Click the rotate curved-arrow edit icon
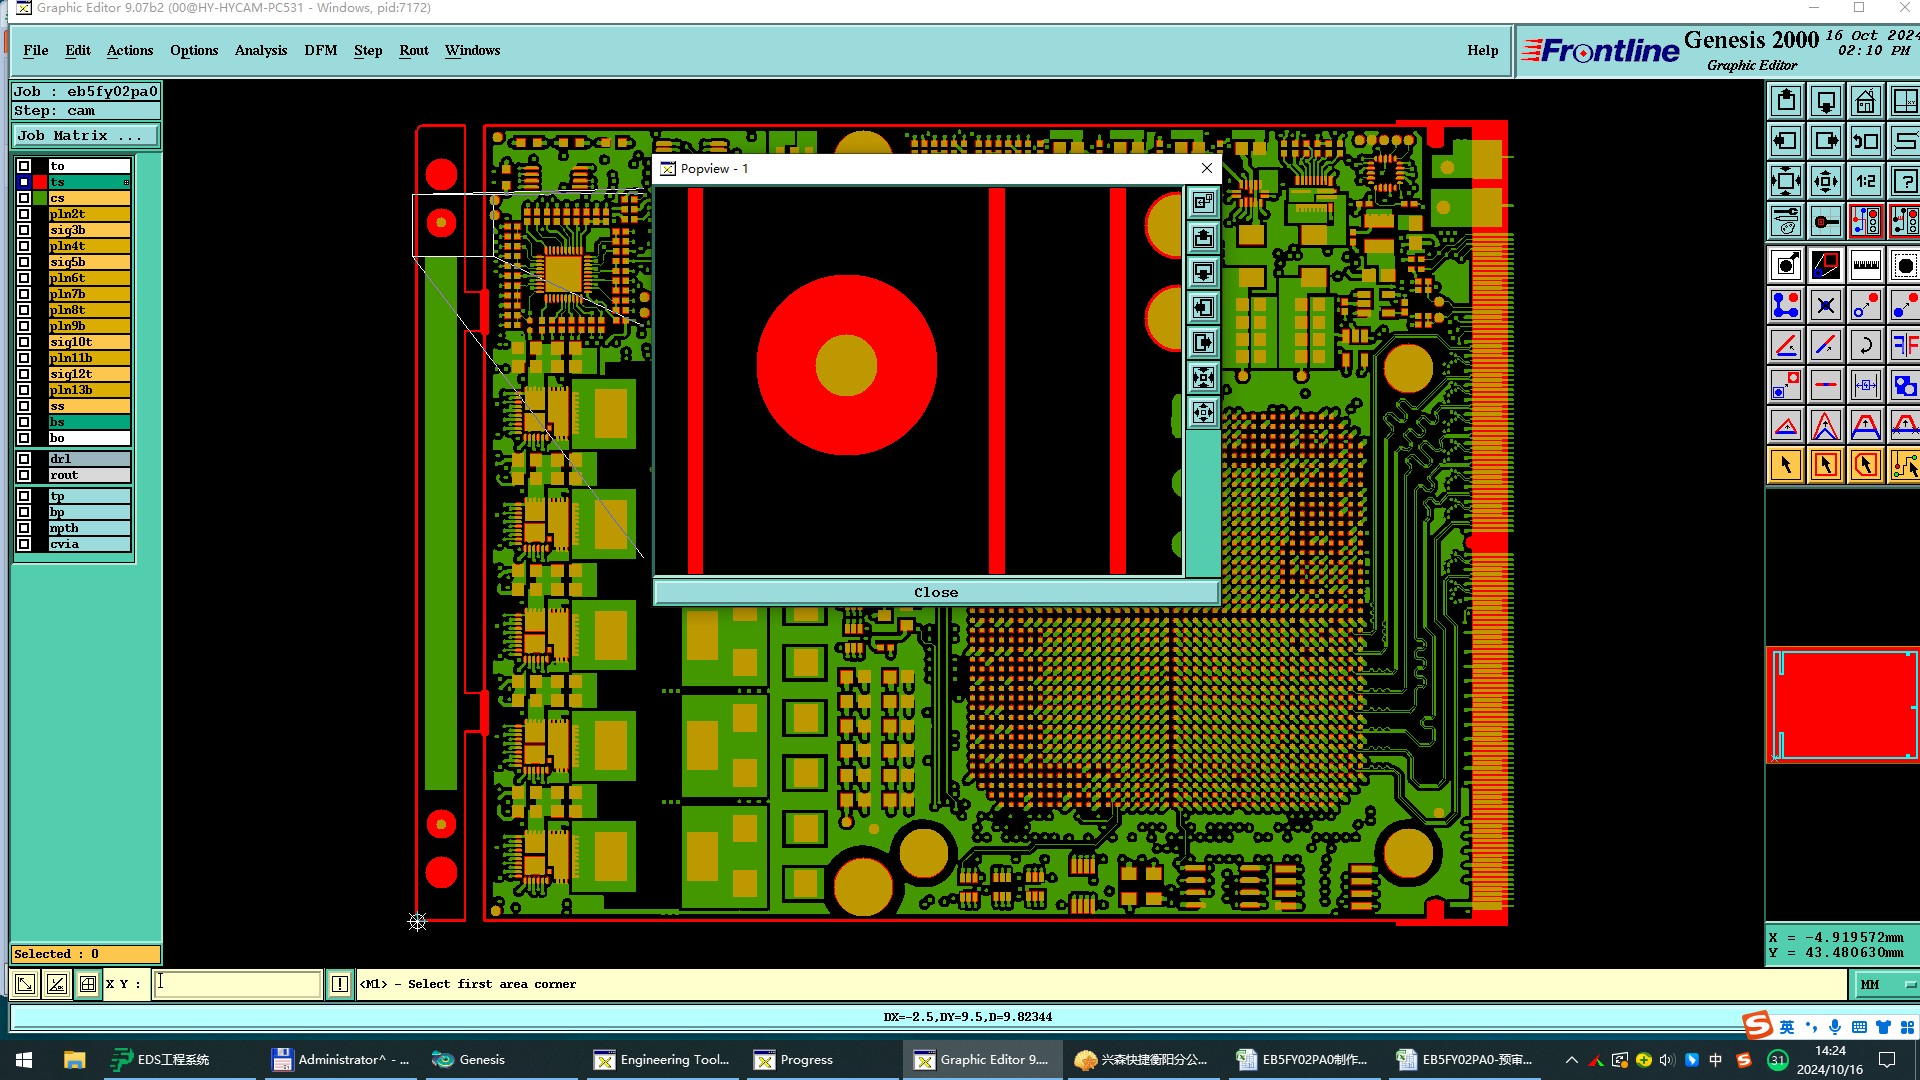The width and height of the screenshot is (1920, 1080). 1865,345
